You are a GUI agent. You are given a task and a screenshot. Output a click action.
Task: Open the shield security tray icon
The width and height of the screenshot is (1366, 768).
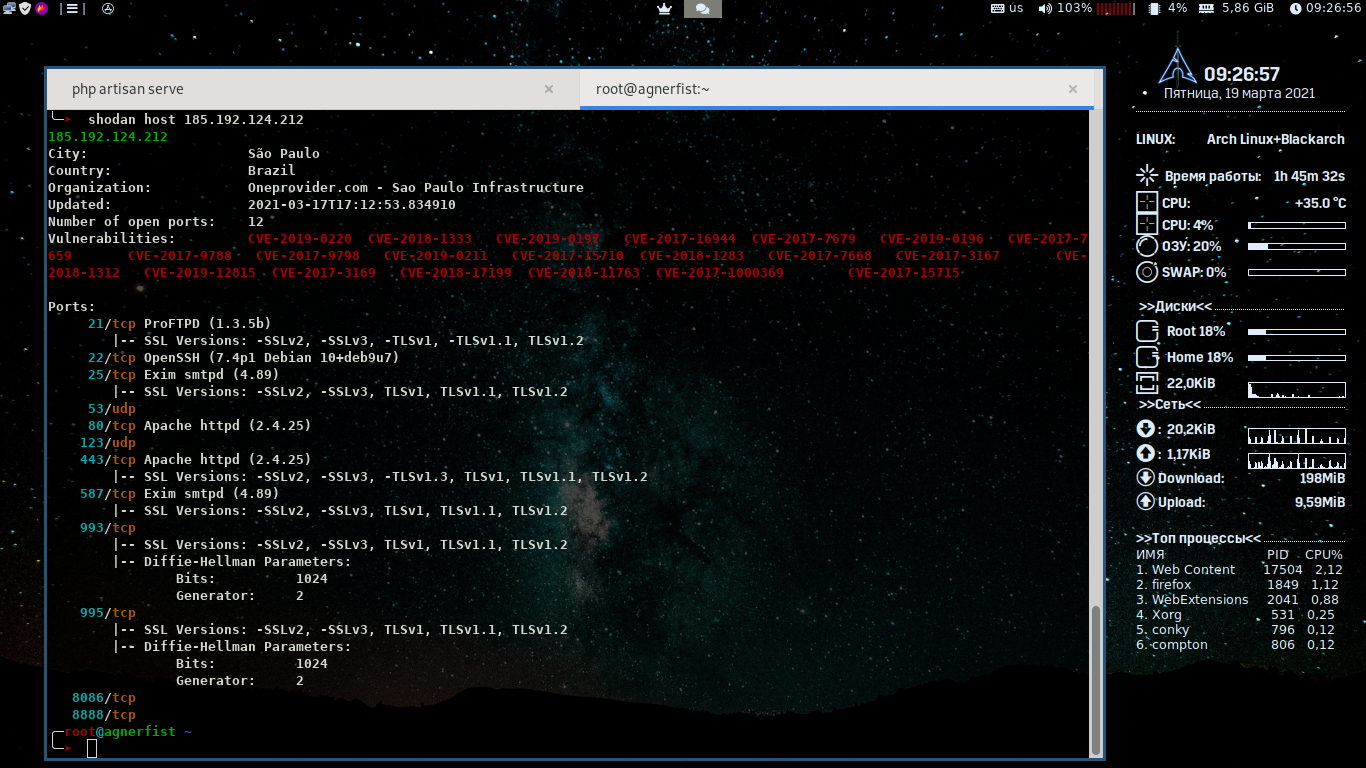tap(26, 8)
